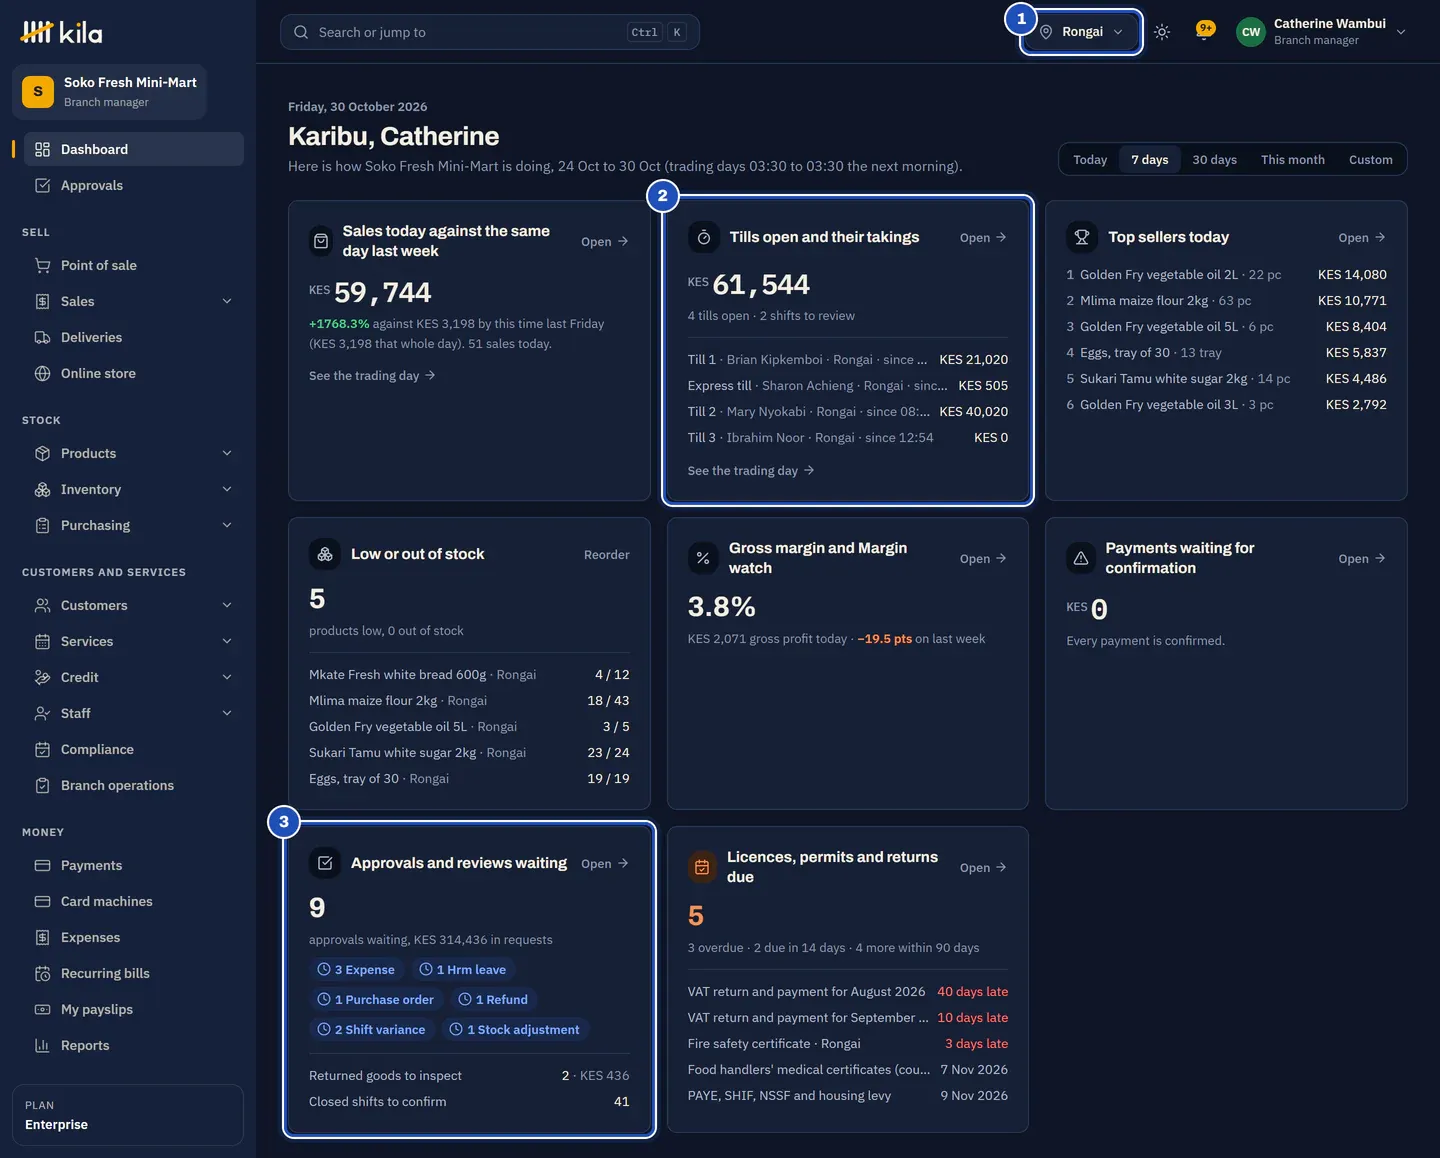This screenshot has width=1440, height=1158.
Task: Click the Deliveries truck icon
Action: pyautogui.click(x=42, y=337)
